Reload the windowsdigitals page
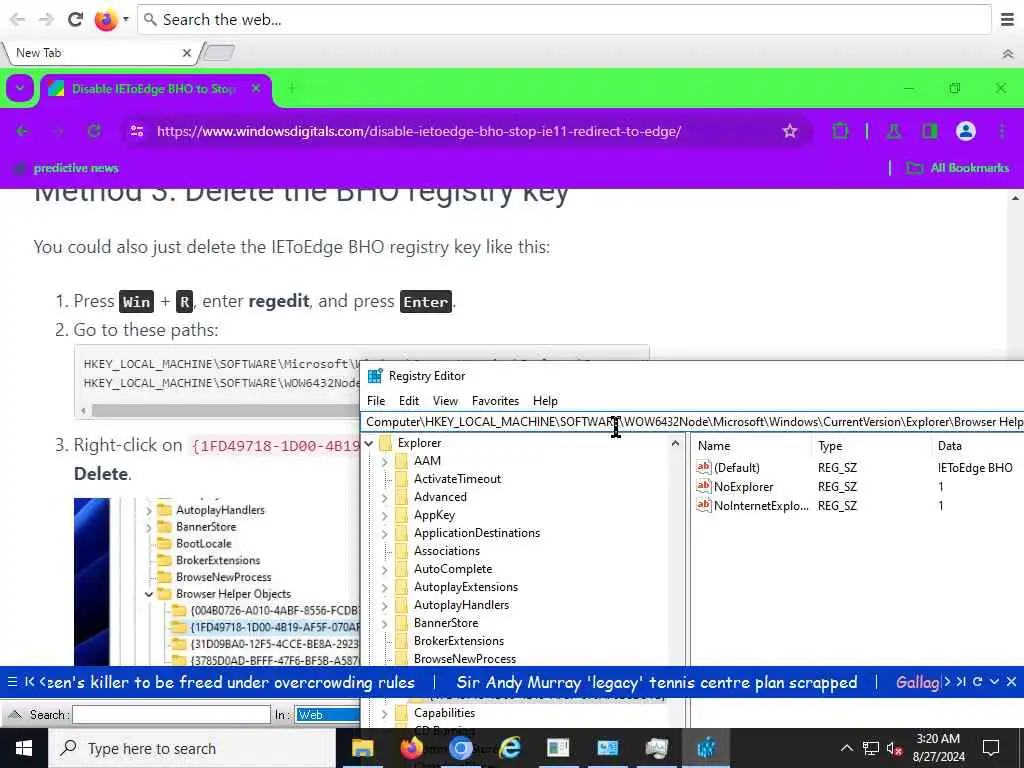The height and width of the screenshot is (768, 1024). point(94,131)
